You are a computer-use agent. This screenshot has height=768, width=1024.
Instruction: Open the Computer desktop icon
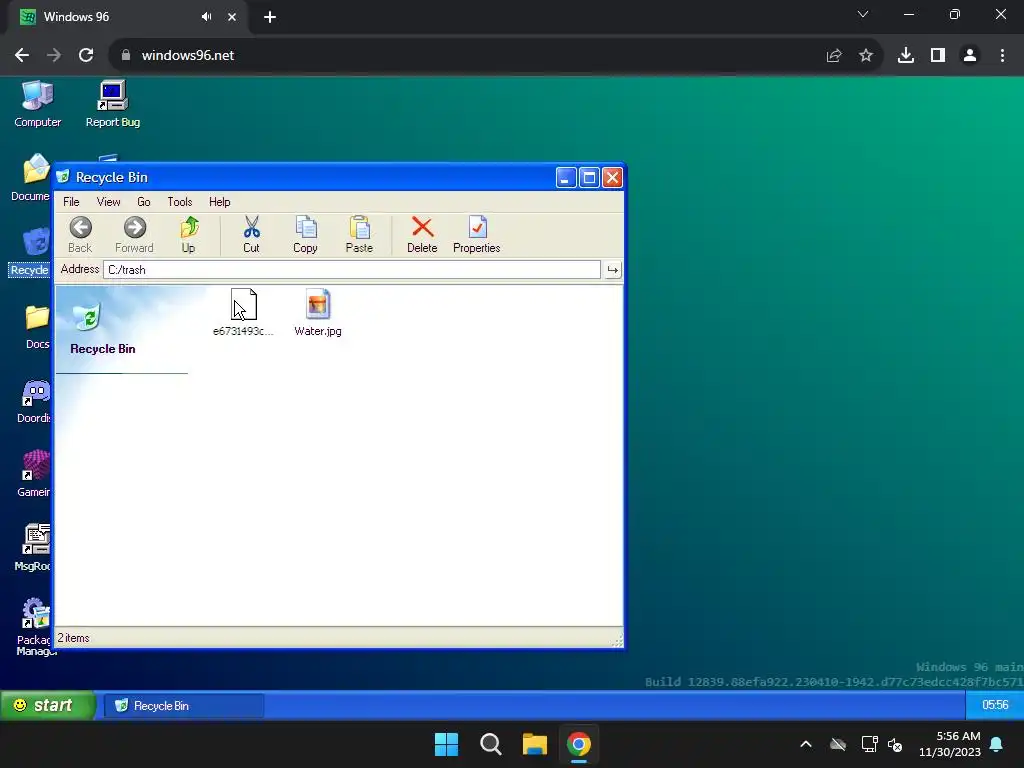point(38,104)
